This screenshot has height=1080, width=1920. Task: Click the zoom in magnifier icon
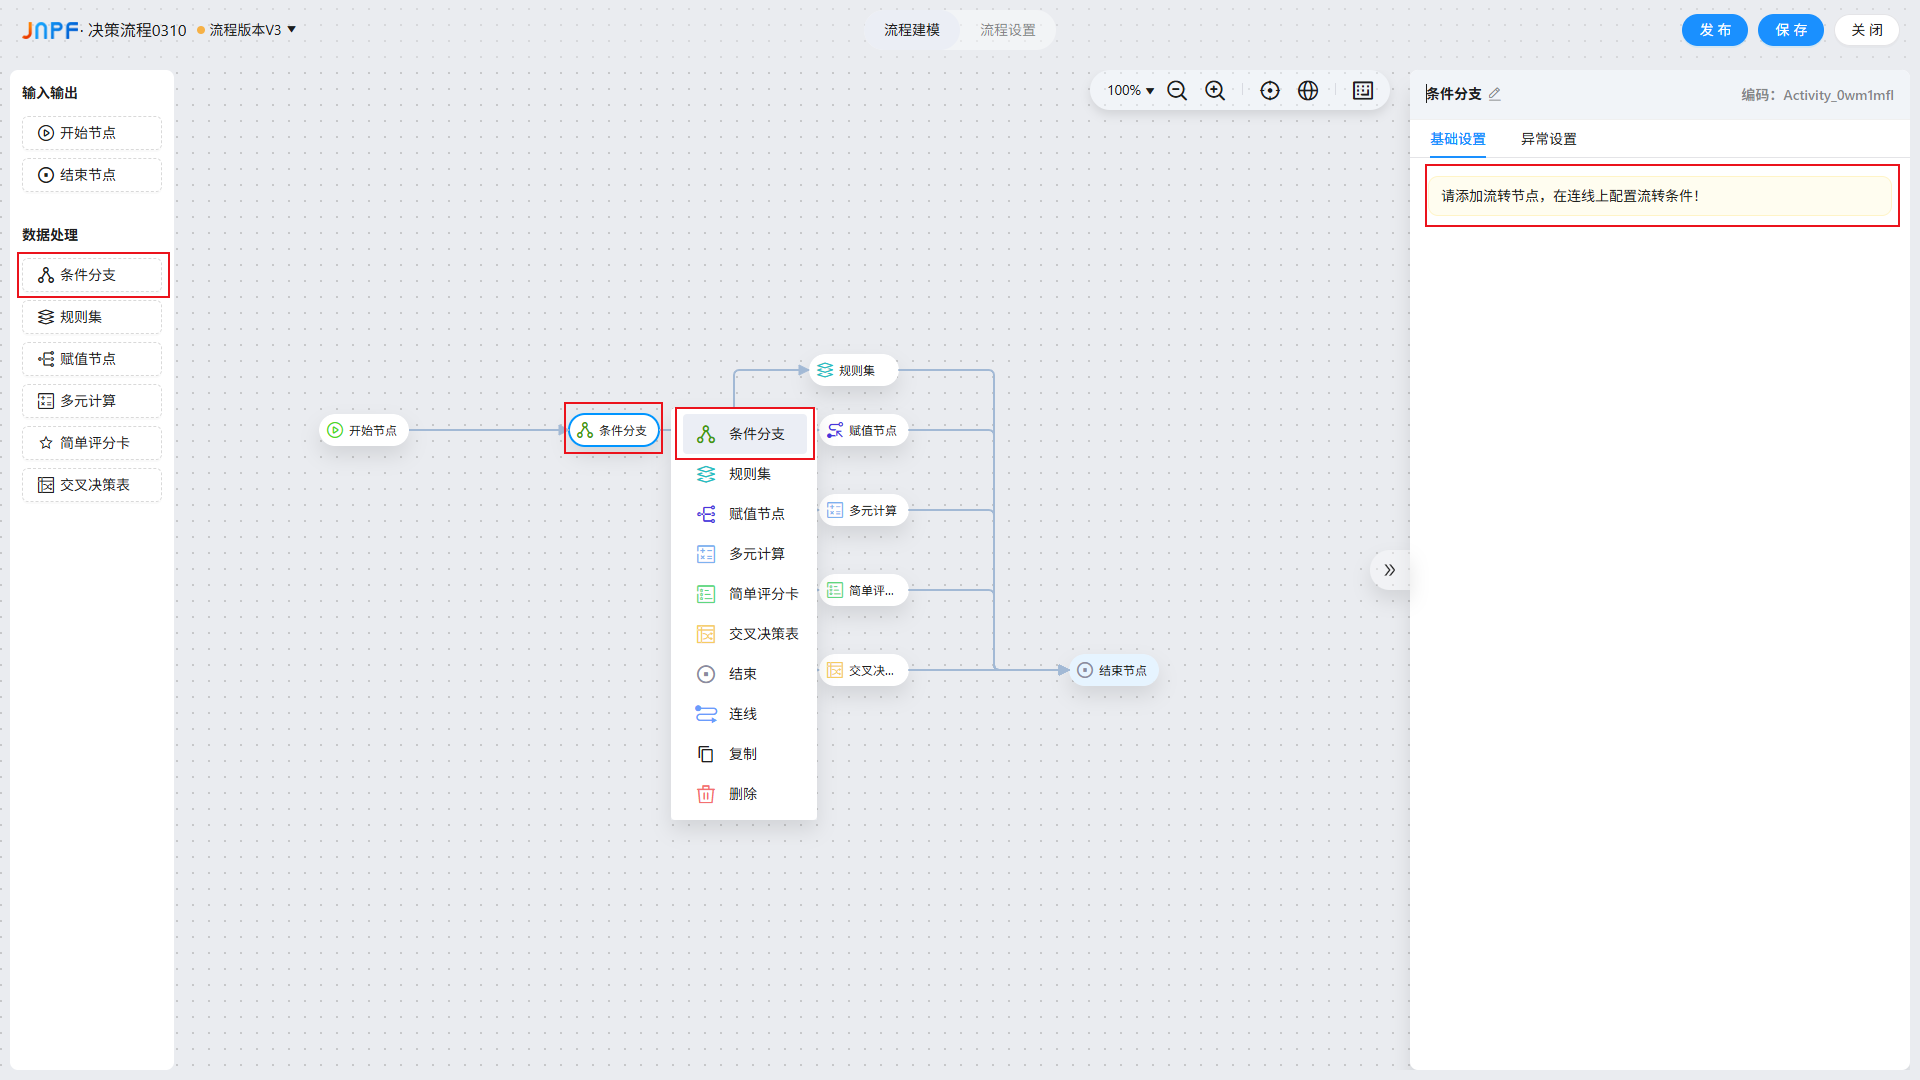[1215, 91]
